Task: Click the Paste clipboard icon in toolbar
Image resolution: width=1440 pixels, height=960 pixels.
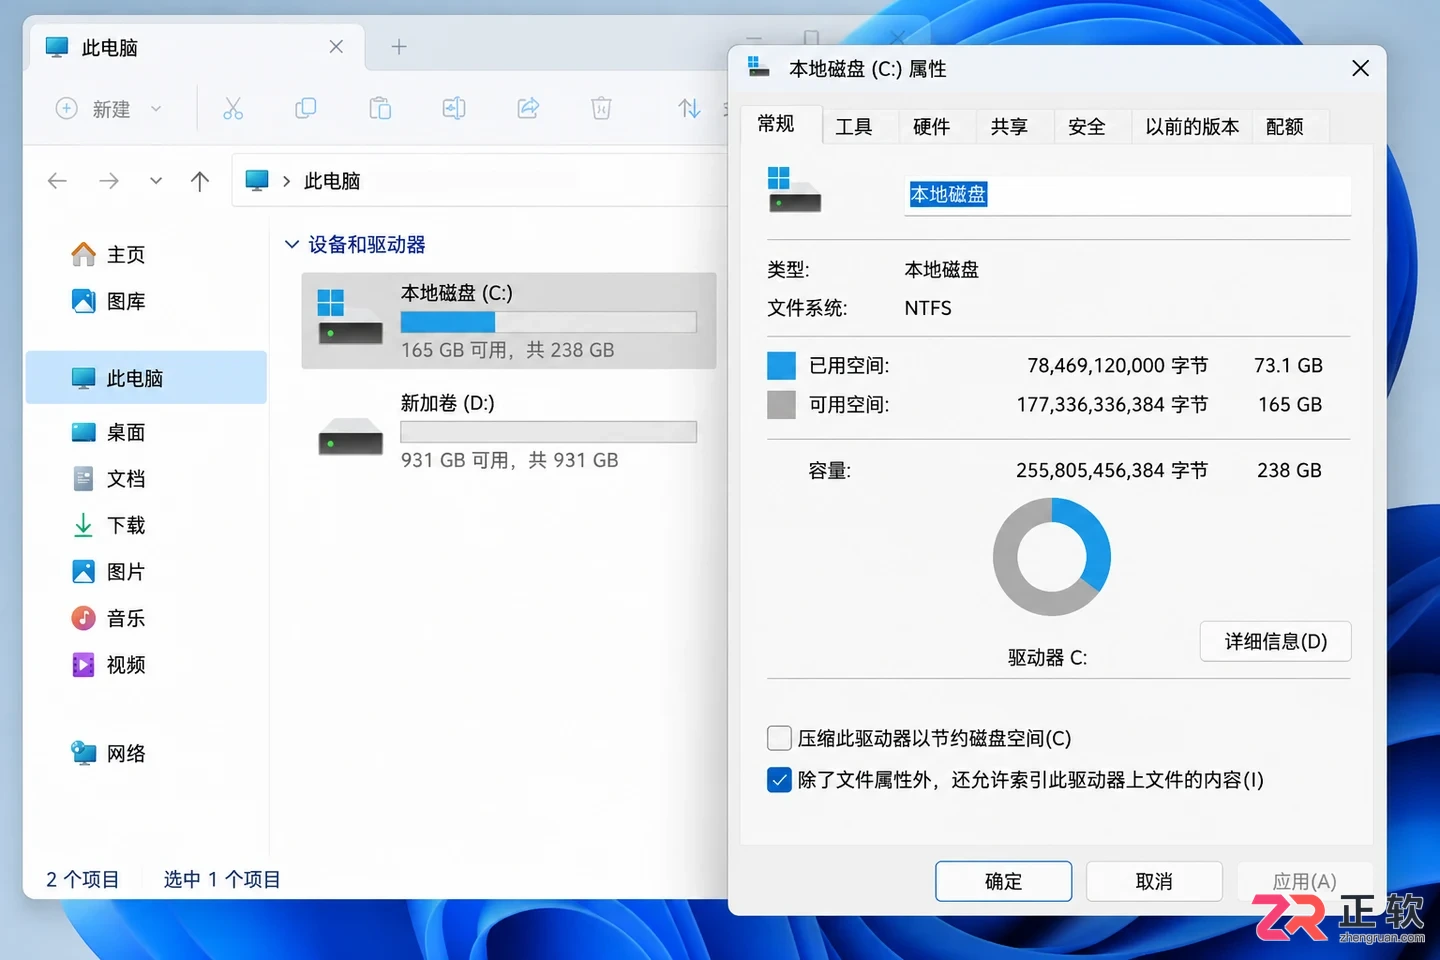Action: [x=380, y=108]
